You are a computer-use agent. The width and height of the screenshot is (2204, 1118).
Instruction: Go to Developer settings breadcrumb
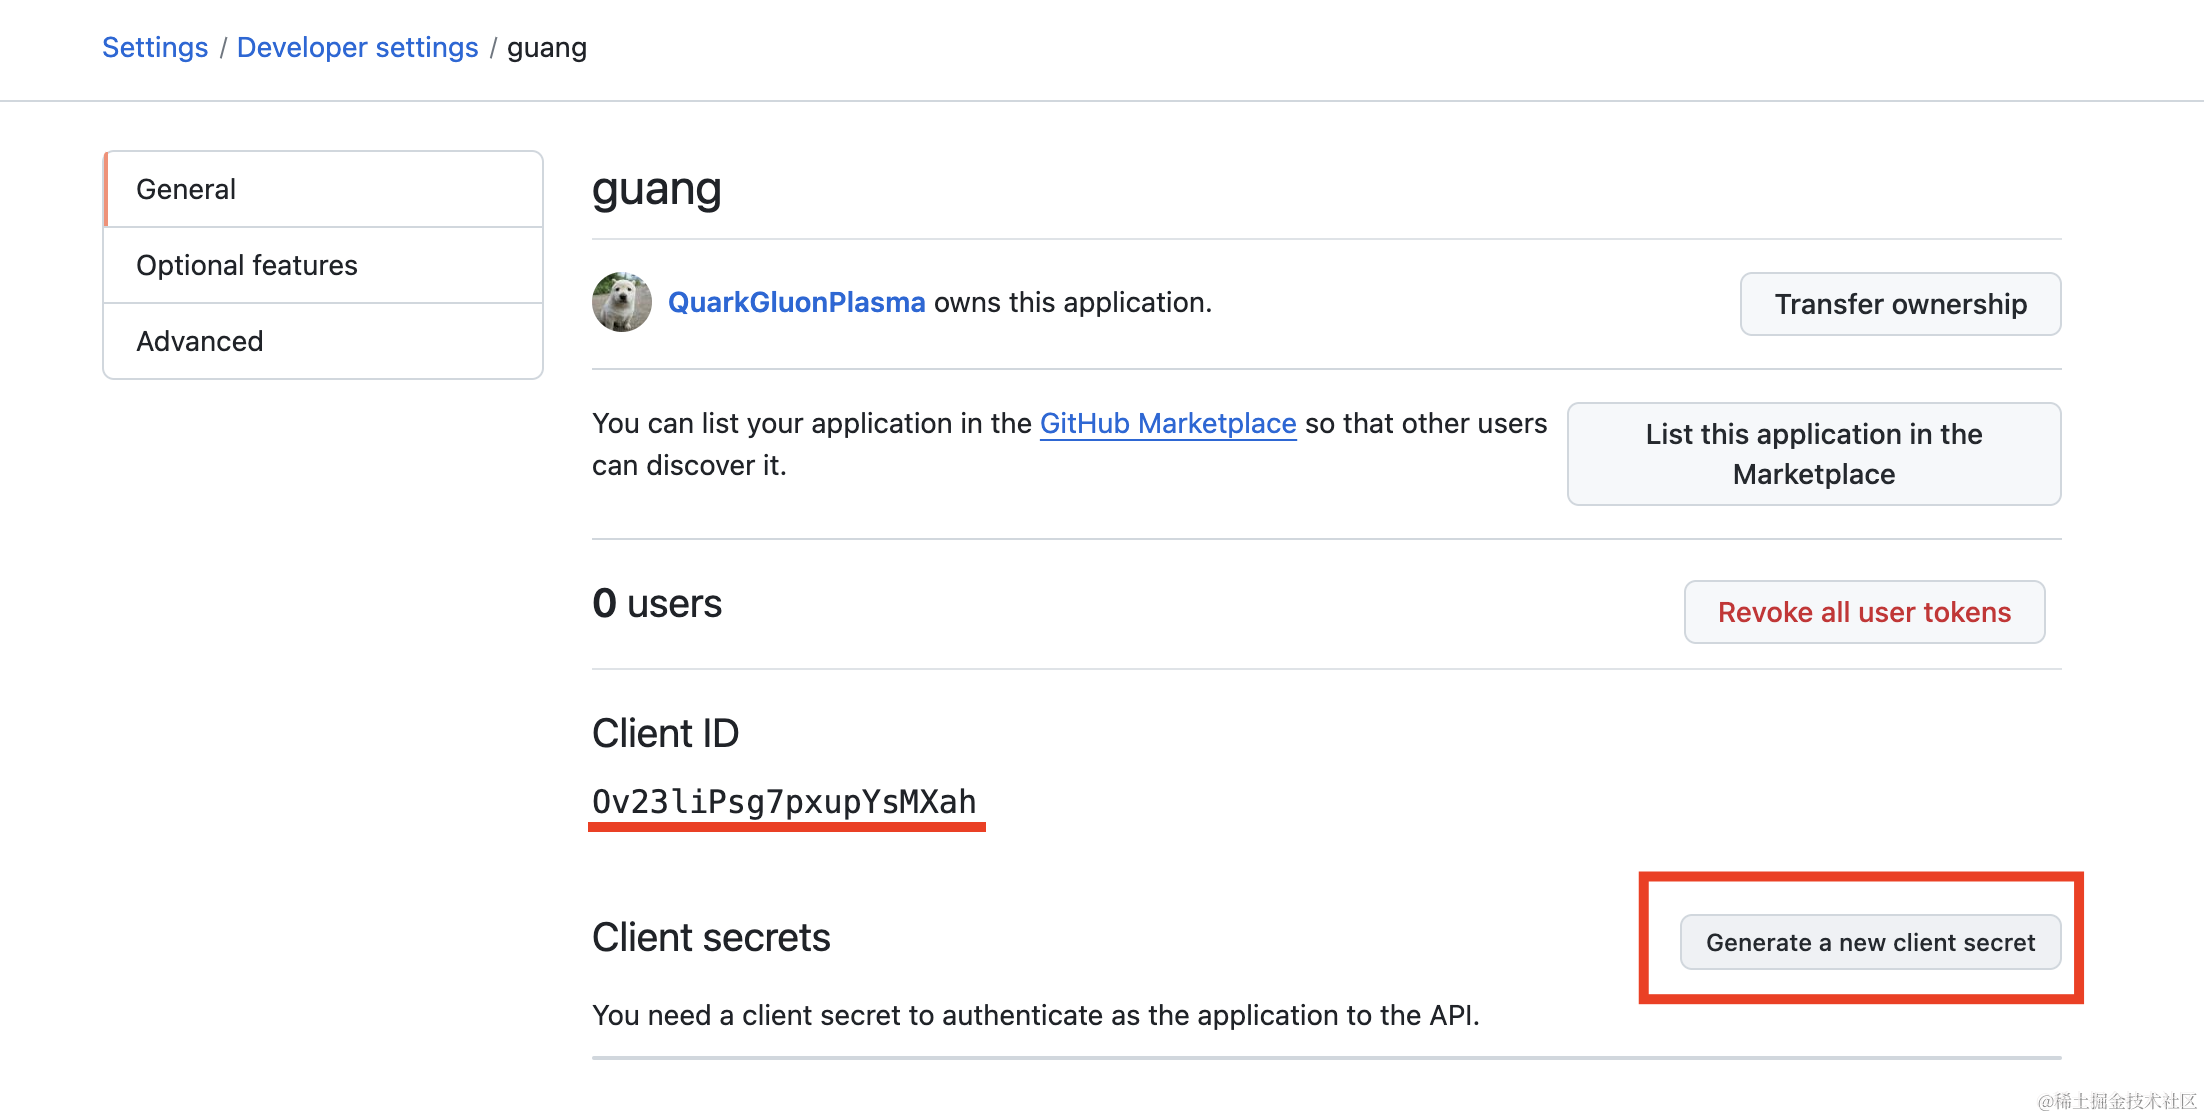[357, 48]
